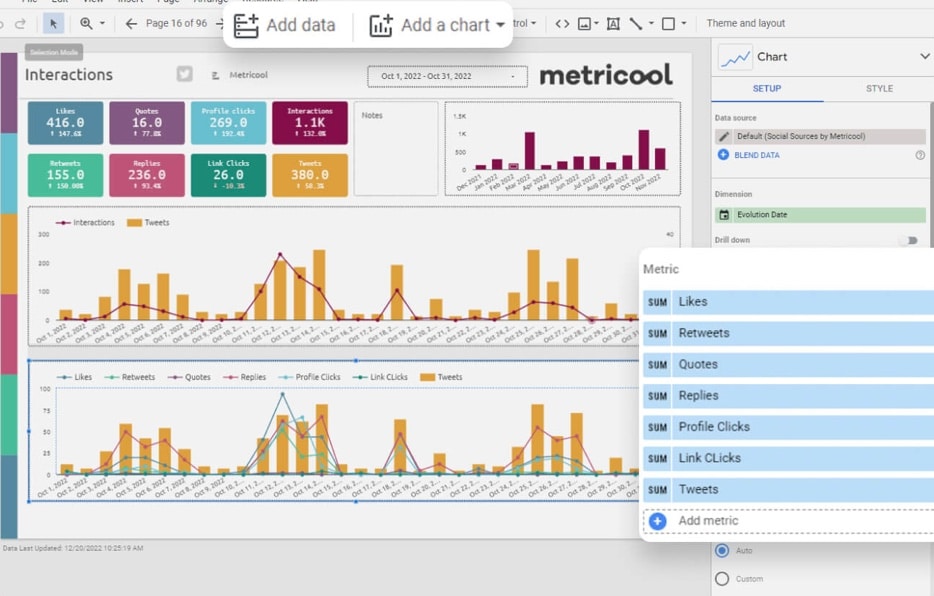Screen dimensions: 934x596
Task: Open the Oct 2022 date range control
Action: 447,76
